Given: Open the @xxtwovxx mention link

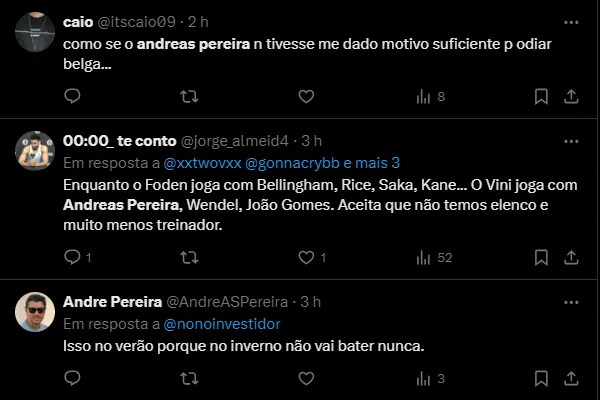Looking at the screenshot, I should tap(202, 161).
